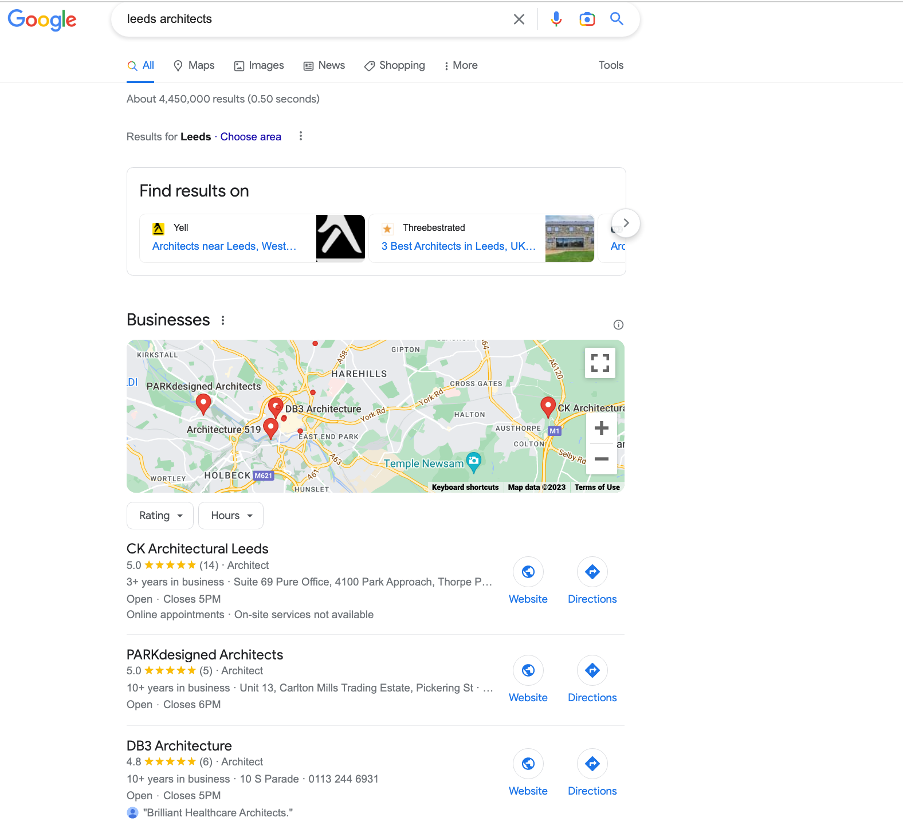
Task: Open Yell architects near Leeds link
Action: (x=224, y=246)
